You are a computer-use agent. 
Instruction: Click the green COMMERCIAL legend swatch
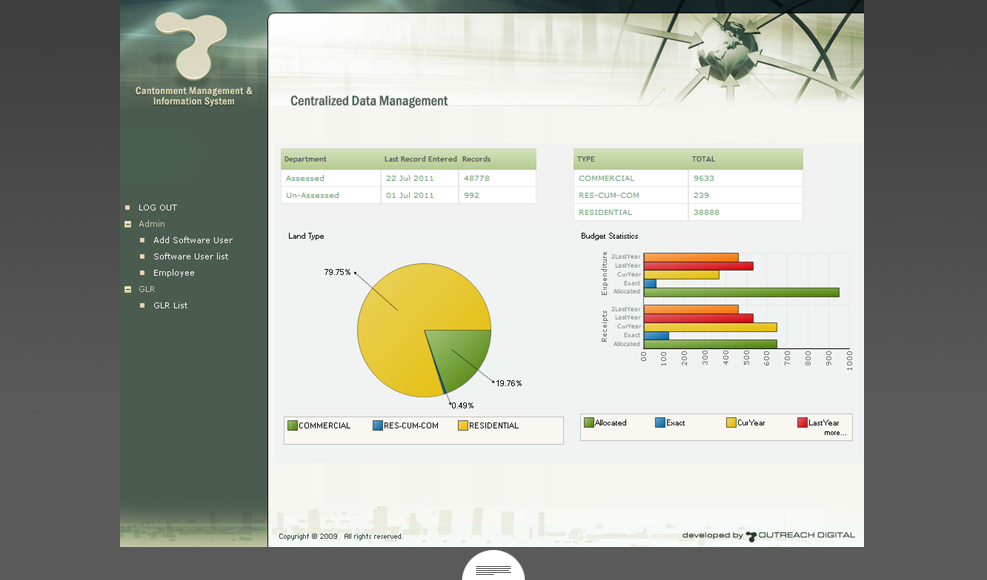(292, 425)
